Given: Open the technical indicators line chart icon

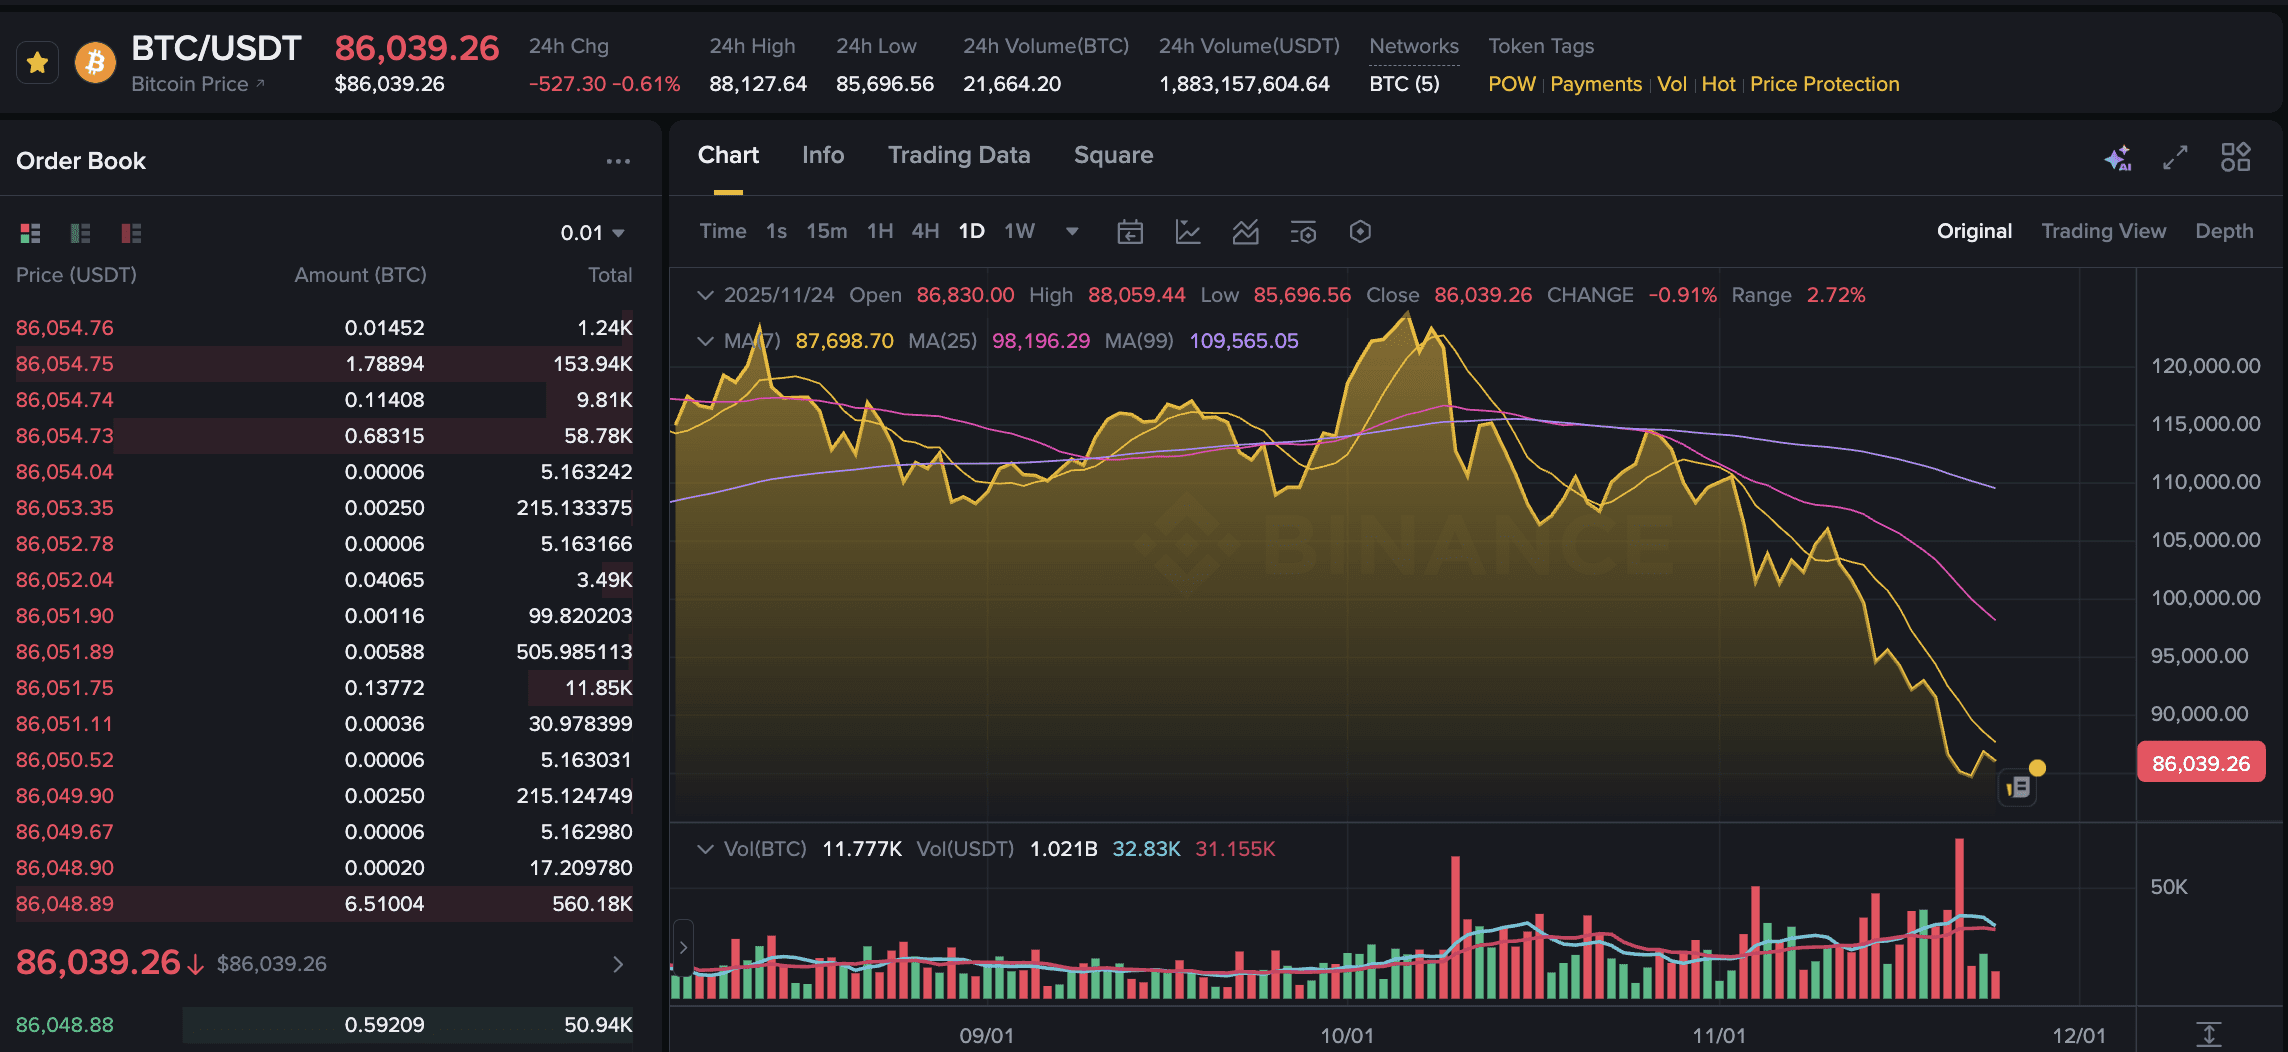Looking at the screenshot, I should coord(1188,232).
